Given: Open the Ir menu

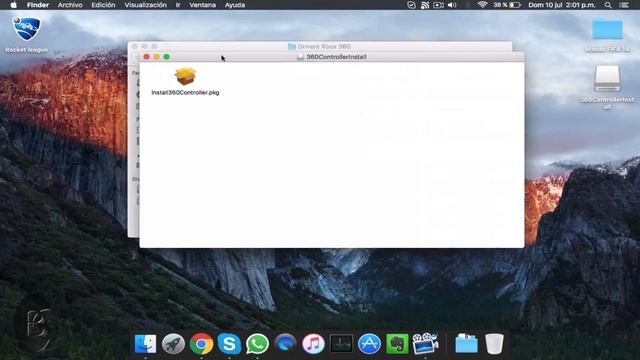Looking at the screenshot, I should click(178, 5).
